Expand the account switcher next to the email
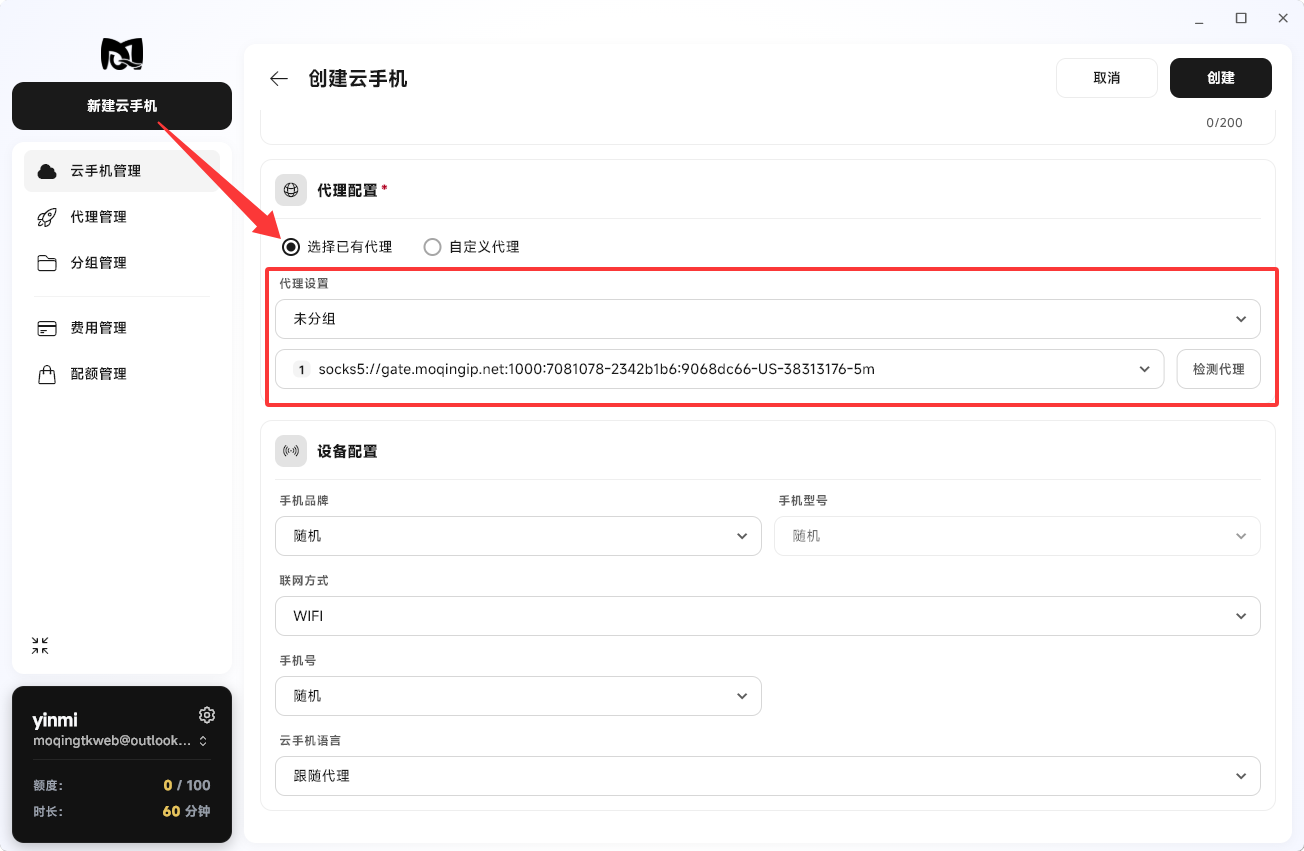This screenshot has height=851, width=1304. click(x=203, y=741)
